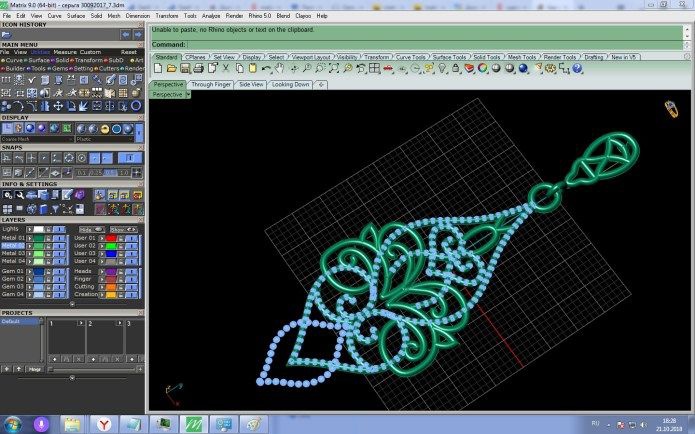This screenshot has height=434, width=695.
Task: Click the New file icon in Standard toolbar
Action: tap(158, 68)
